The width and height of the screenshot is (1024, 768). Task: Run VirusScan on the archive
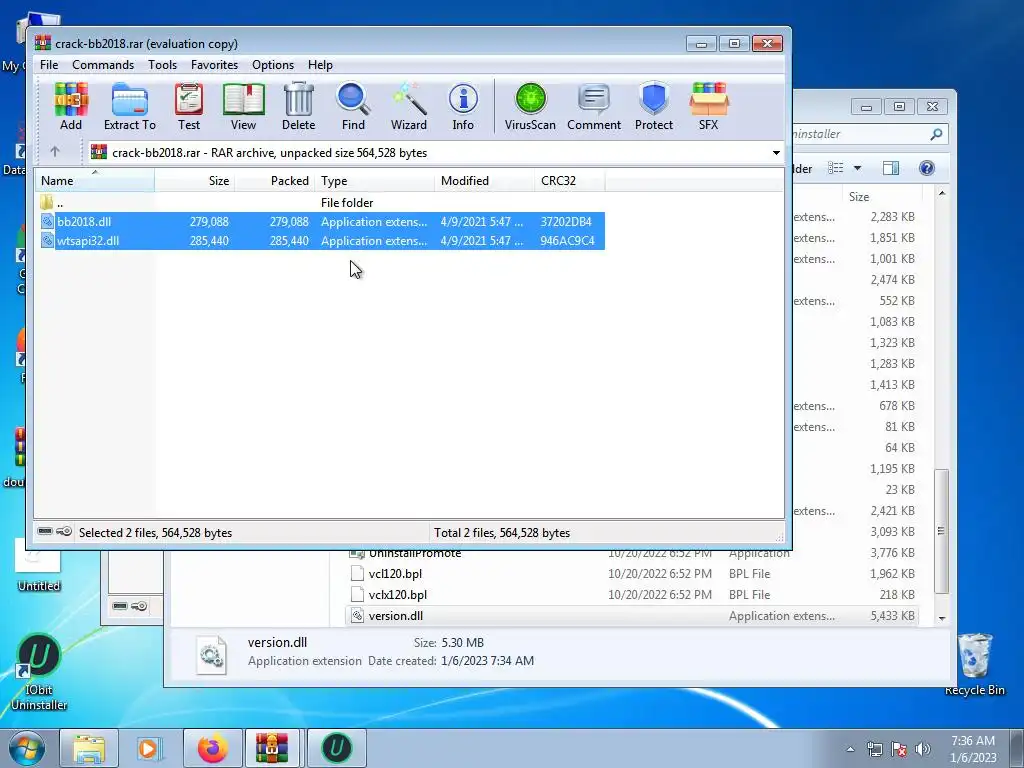[530, 107]
